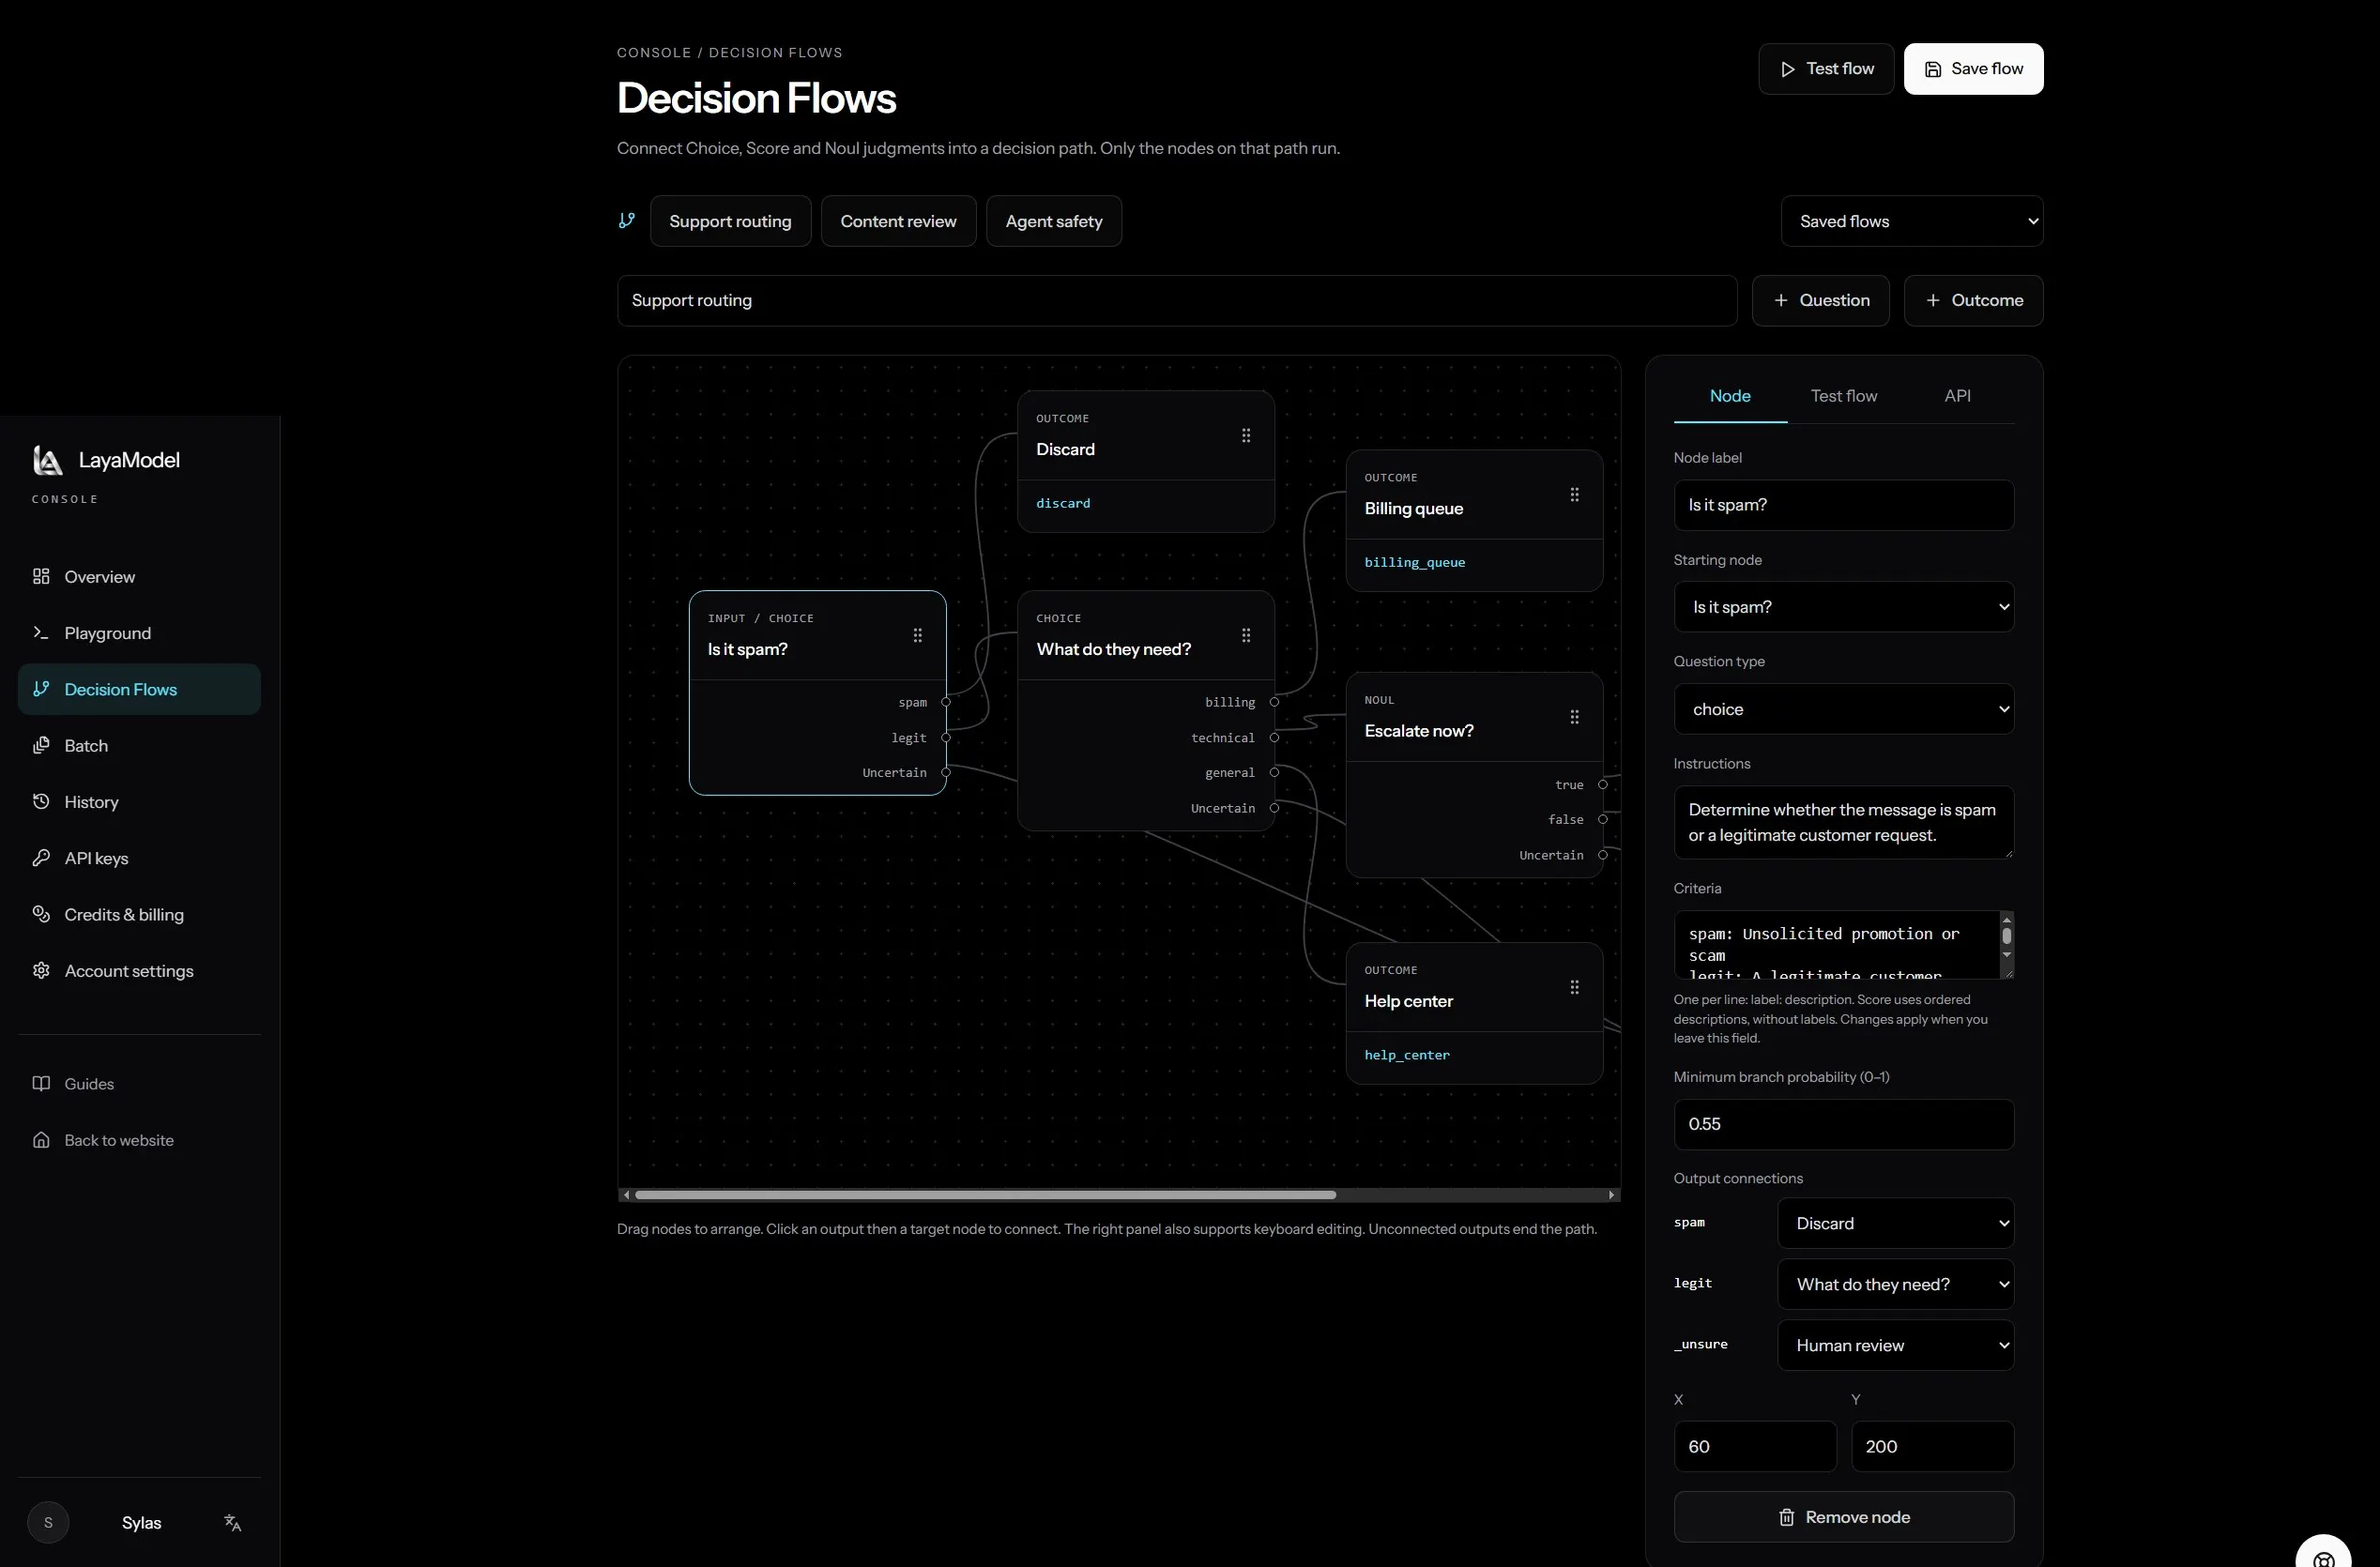Add a Question node
2380x1567 pixels.
(1820, 300)
